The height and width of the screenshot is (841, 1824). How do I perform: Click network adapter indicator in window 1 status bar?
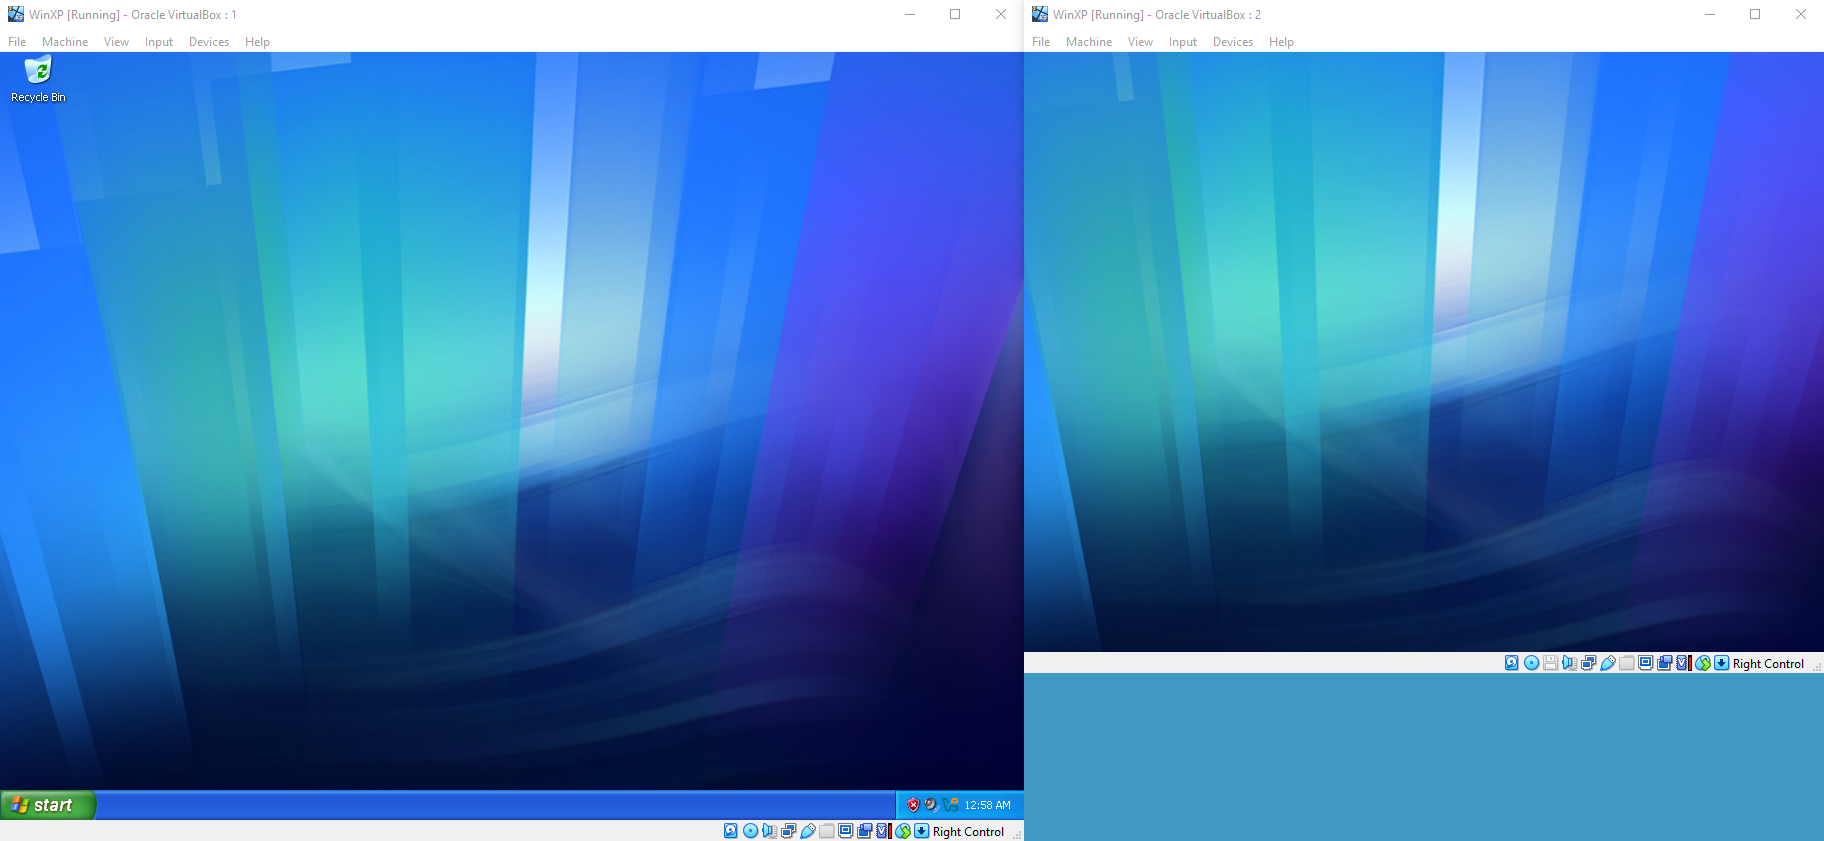point(788,831)
